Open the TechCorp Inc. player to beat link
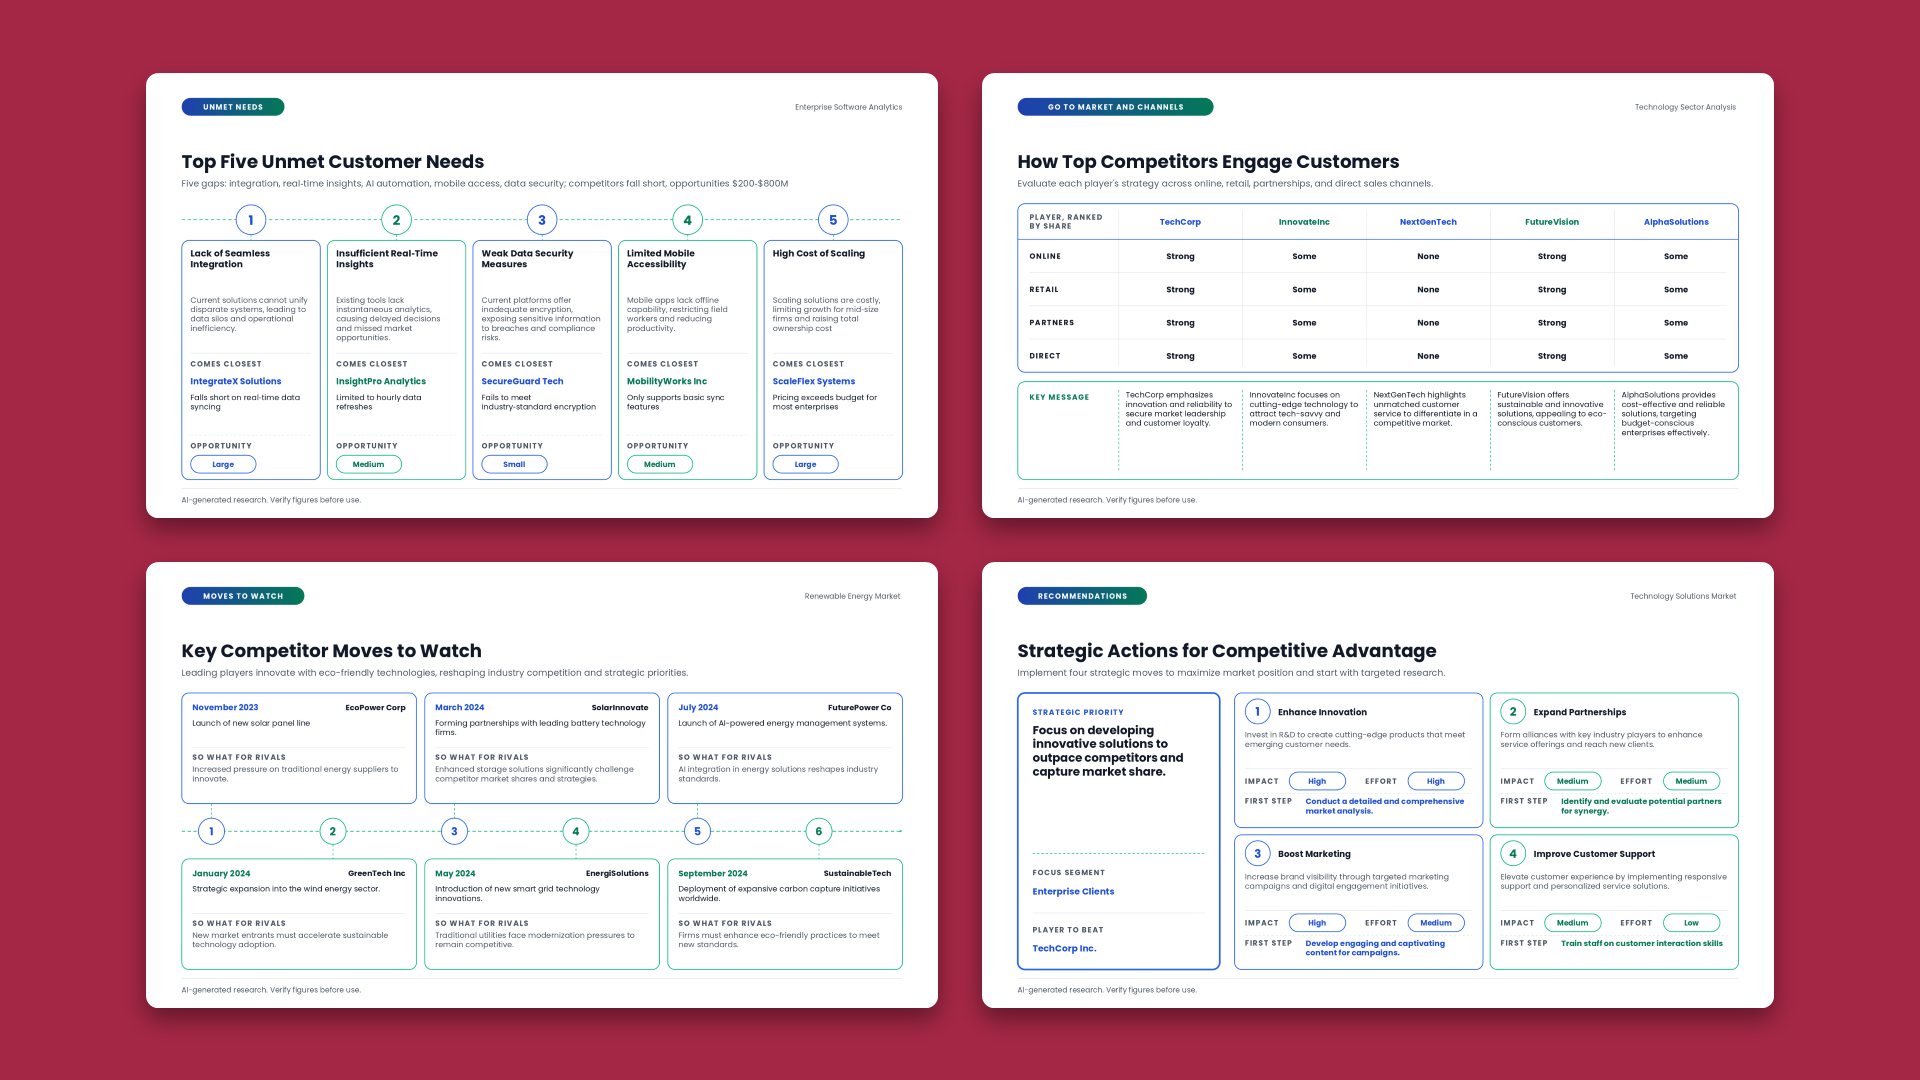This screenshot has height=1080, width=1920. tap(1064, 948)
